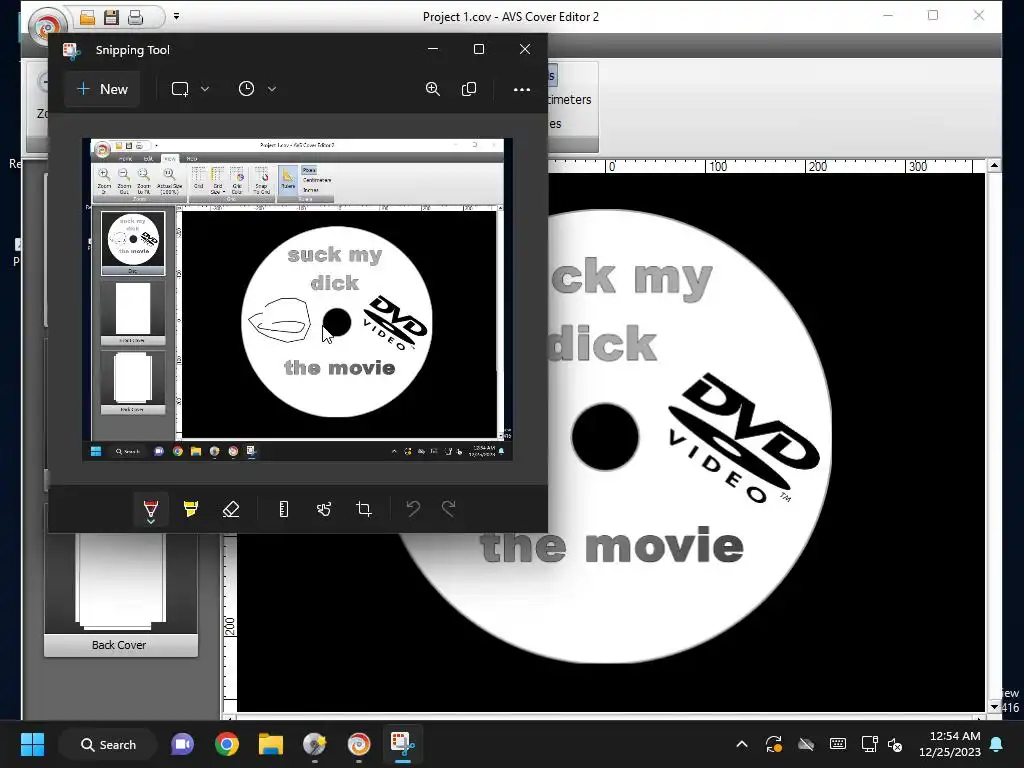This screenshot has height=768, width=1024.
Task: Open File Explorer from the taskbar
Action: click(271, 744)
